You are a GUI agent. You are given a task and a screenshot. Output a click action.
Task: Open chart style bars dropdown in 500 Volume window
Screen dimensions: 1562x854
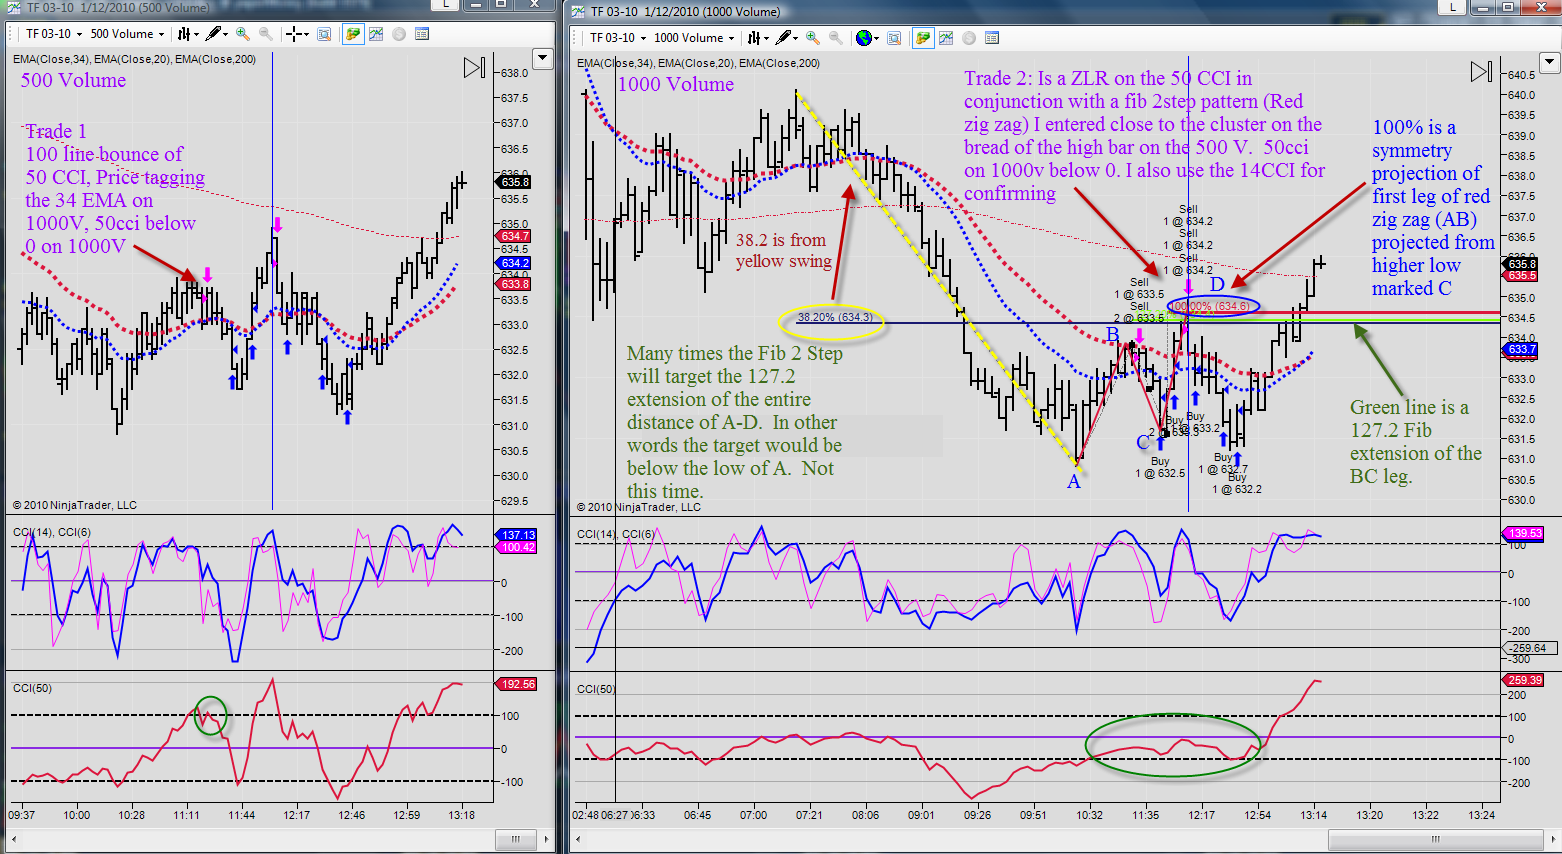coord(187,34)
